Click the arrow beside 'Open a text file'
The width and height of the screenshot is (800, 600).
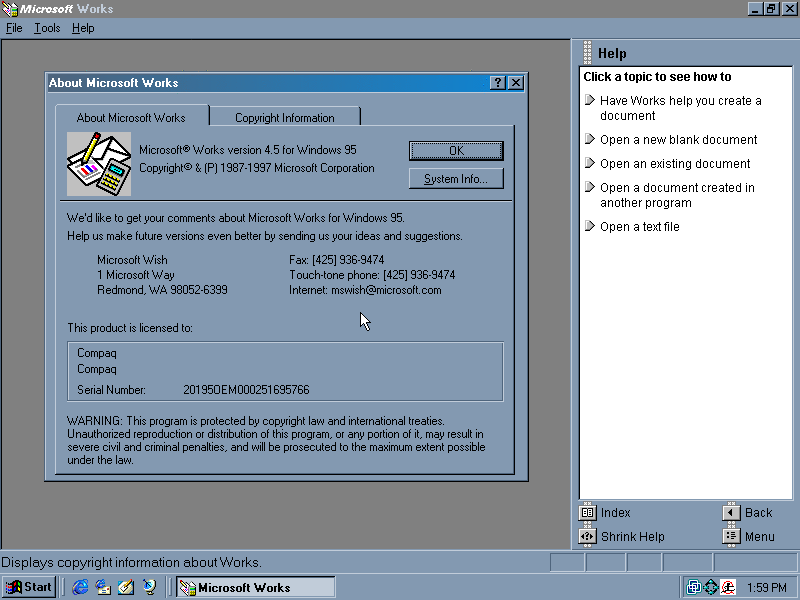[590, 226]
